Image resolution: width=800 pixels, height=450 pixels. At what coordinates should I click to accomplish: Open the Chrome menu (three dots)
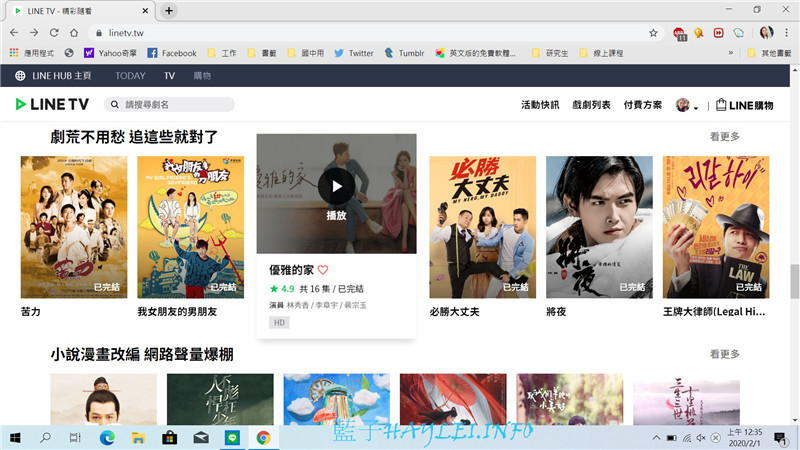(786, 33)
